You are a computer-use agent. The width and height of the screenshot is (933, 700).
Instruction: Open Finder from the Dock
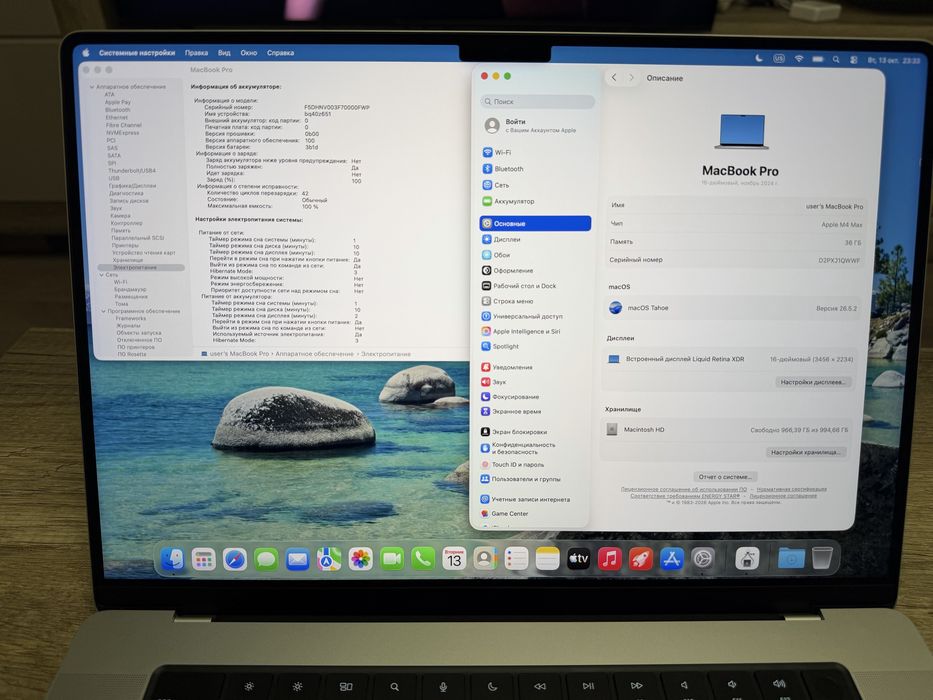173,560
